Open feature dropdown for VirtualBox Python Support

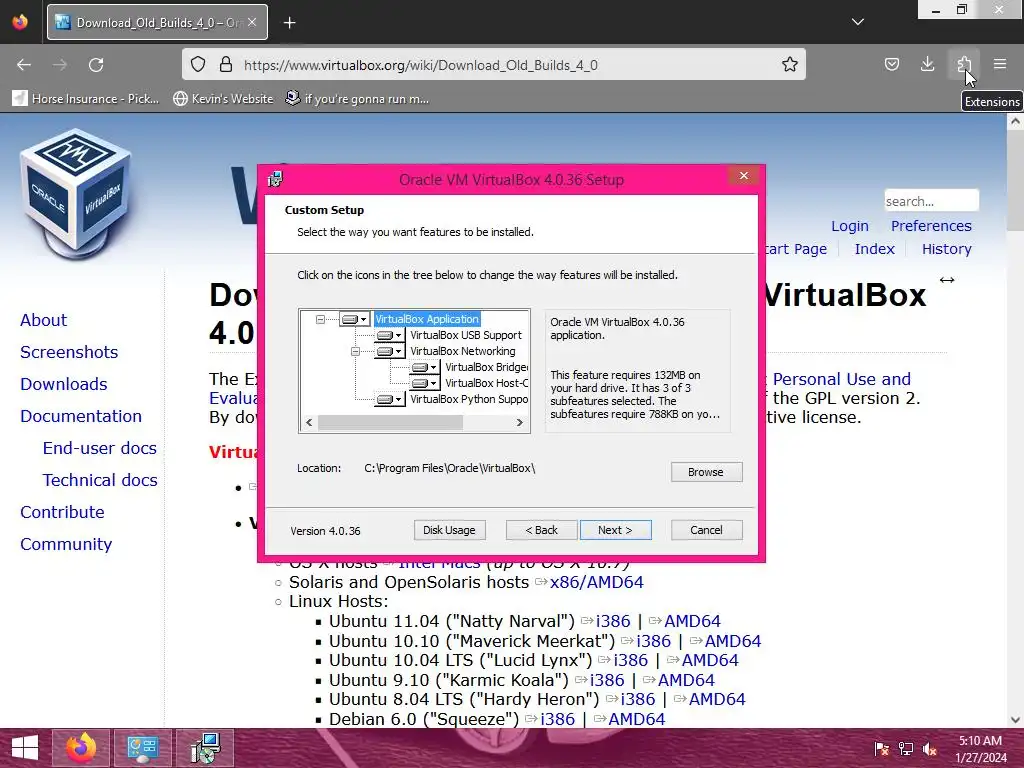(389, 399)
